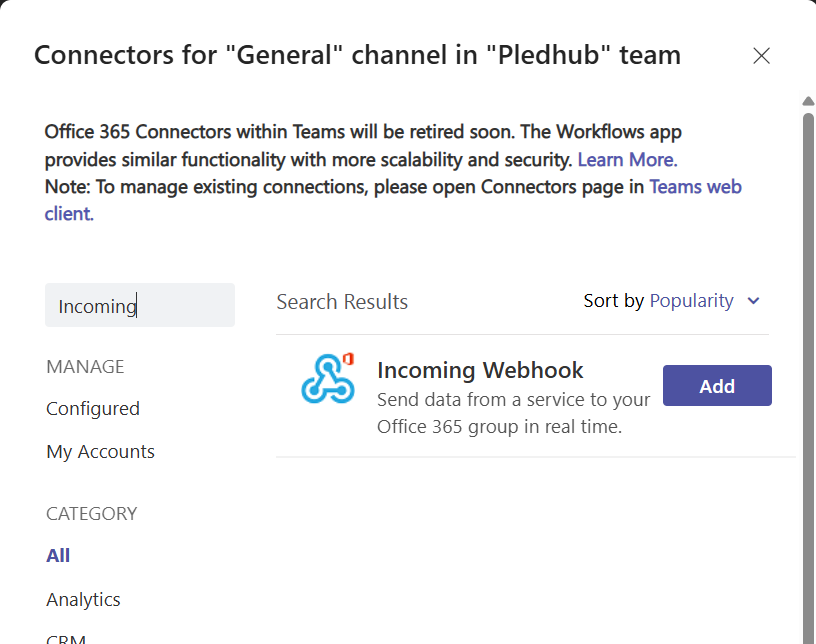Click the Incoming Webhook title text
The height and width of the screenshot is (644, 816).
480,370
